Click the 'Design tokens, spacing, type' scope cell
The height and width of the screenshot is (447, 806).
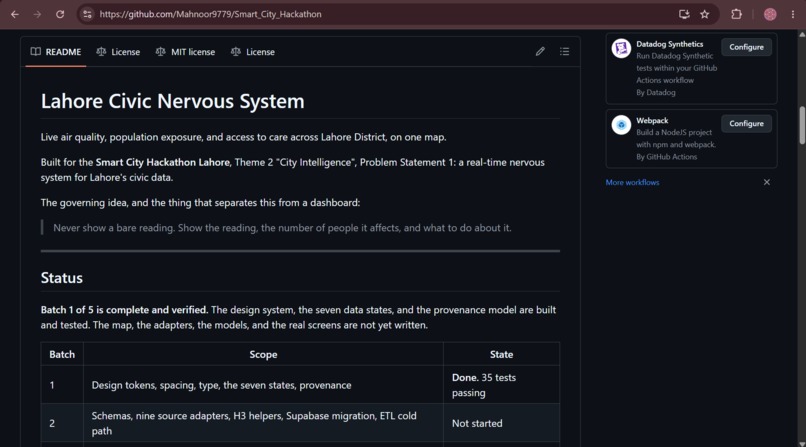[x=263, y=385]
